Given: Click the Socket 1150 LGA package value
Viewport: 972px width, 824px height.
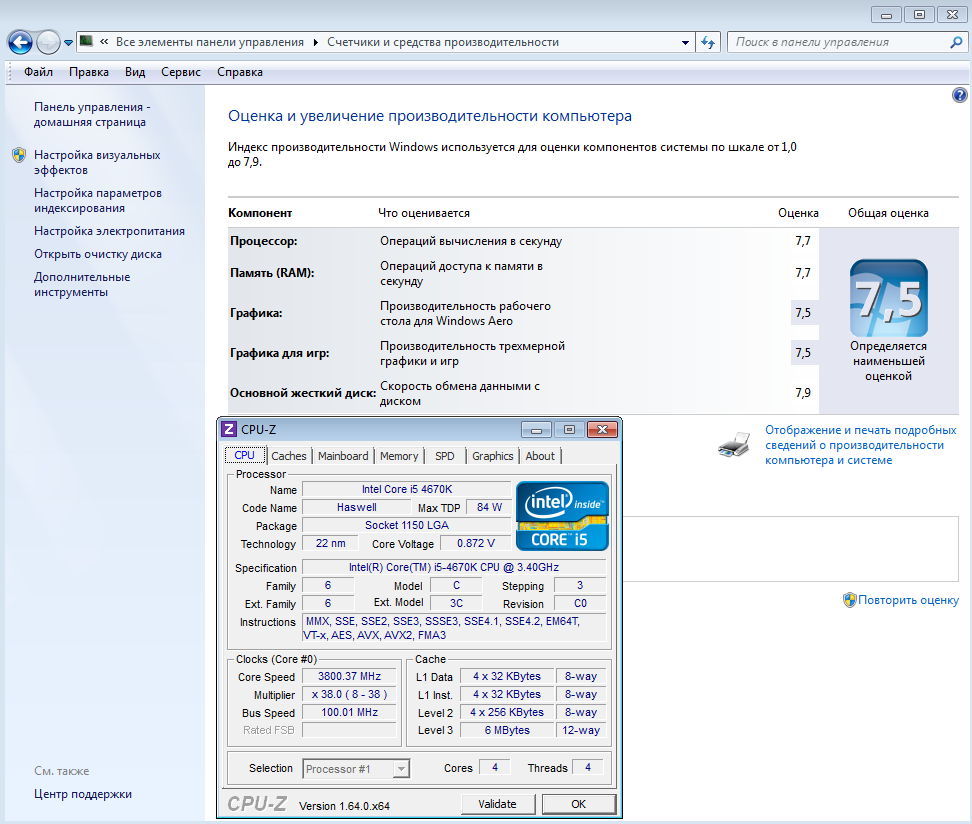Looking at the screenshot, I should click(407, 525).
